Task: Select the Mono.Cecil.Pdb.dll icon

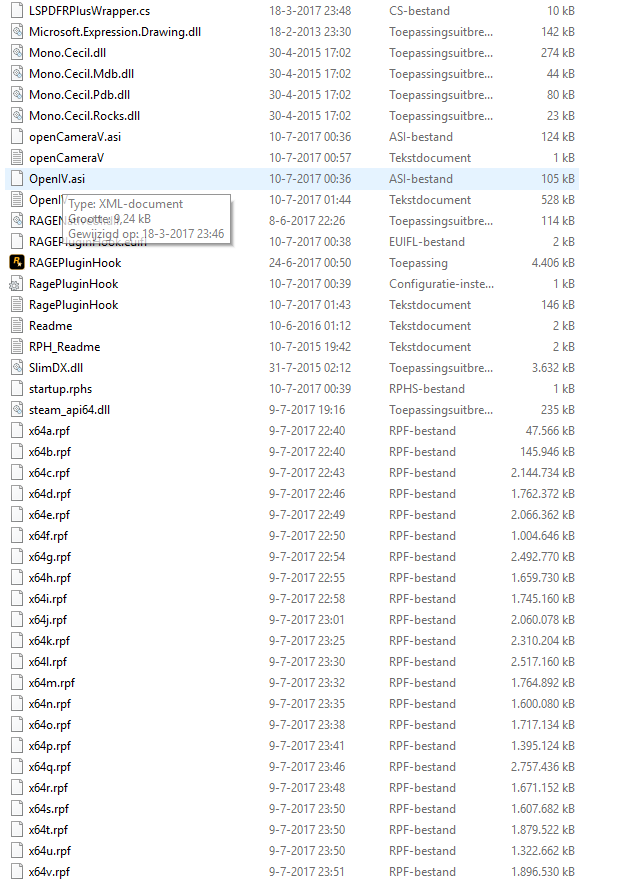Action: coord(17,95)
